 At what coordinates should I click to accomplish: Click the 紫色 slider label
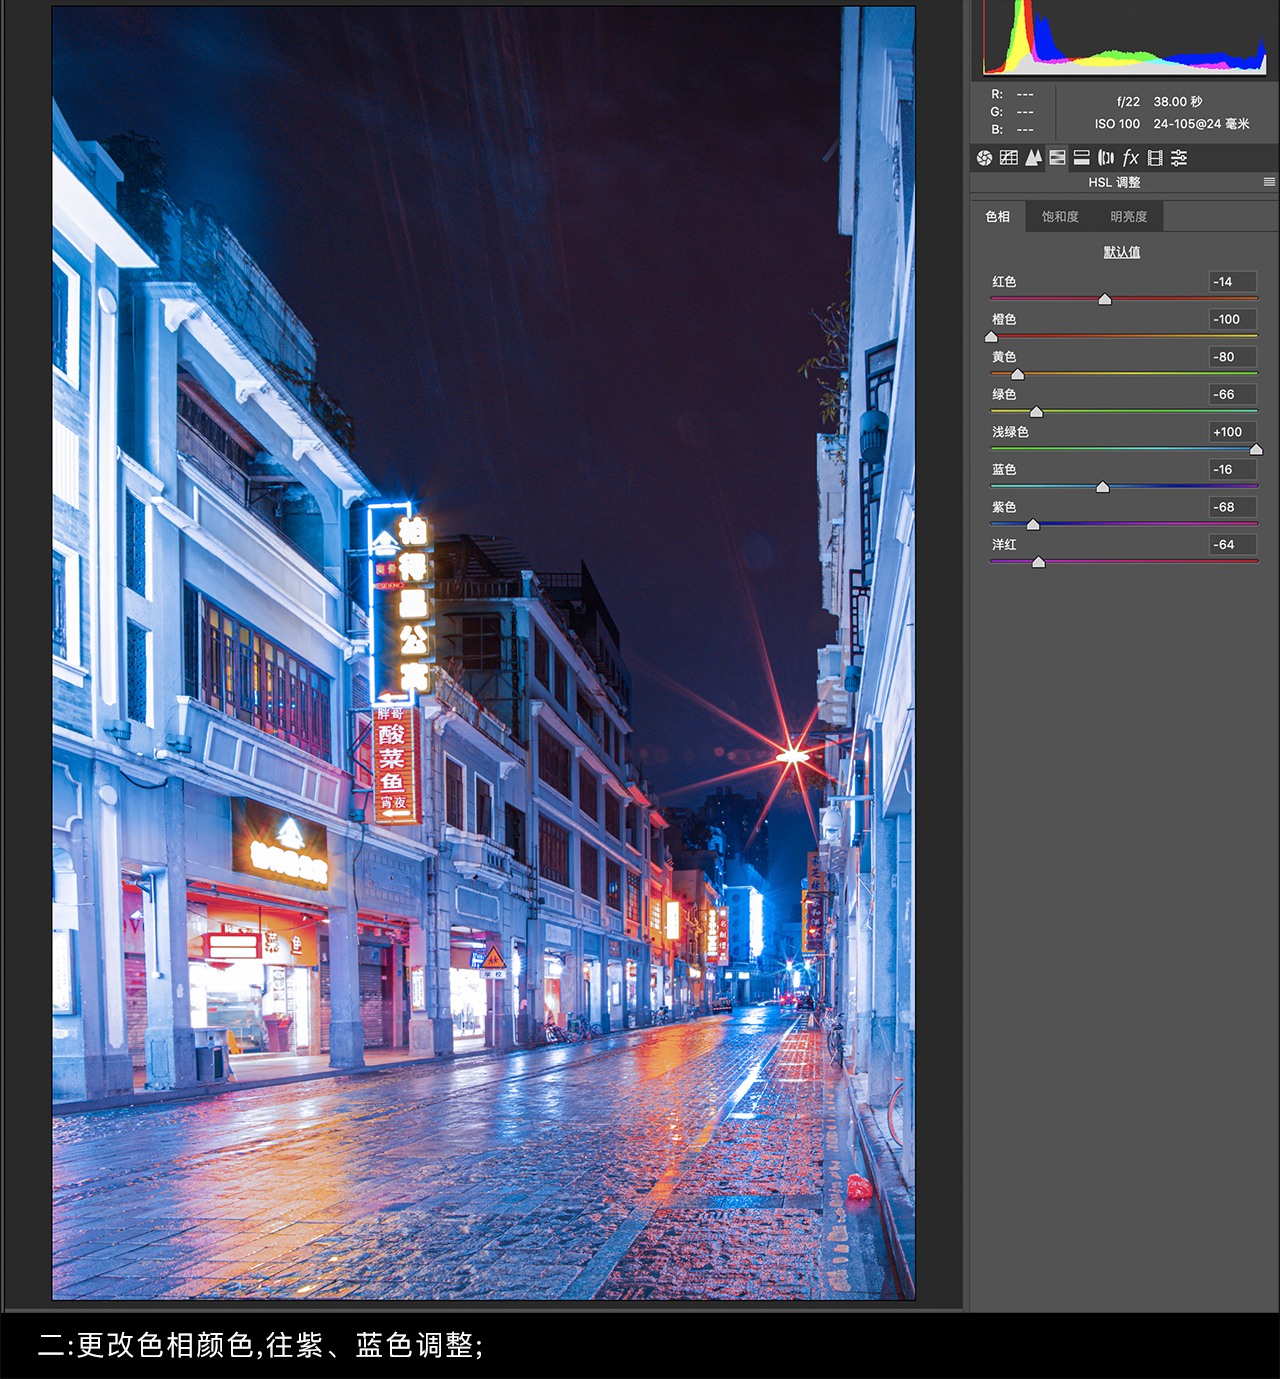[1004, 507]
